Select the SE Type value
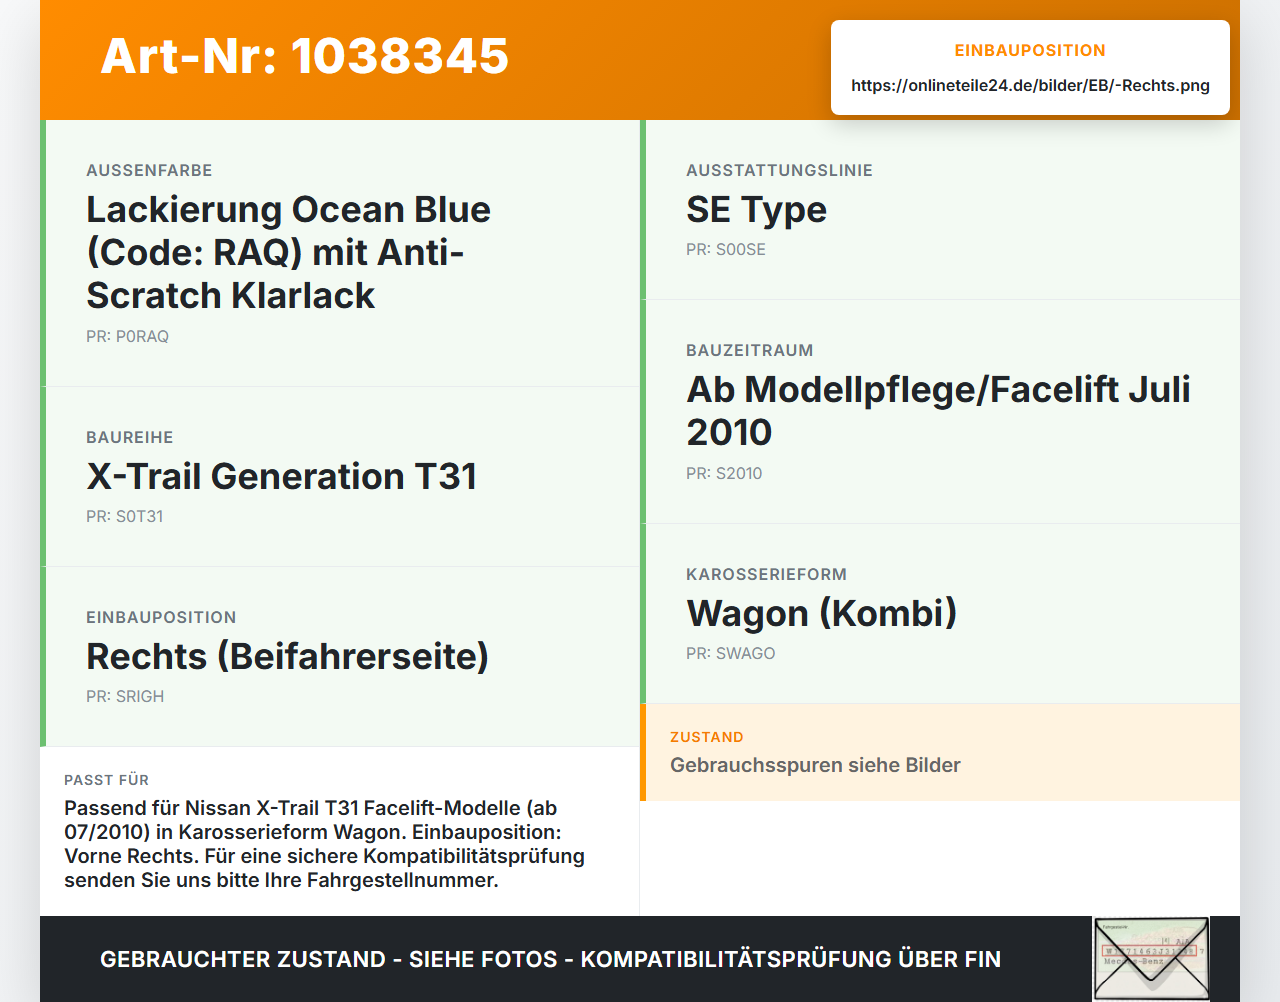Screen dimensions: 1280x1002 click(756, 210)
